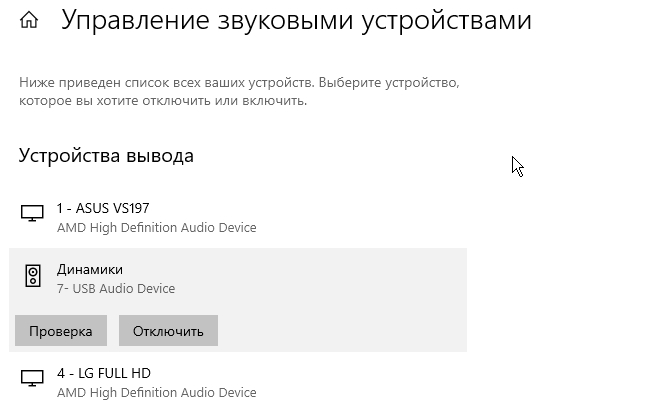Screen dimensions: 655x419
Task: Click empty panel space right of Отключить button
Action: click(340, 331)
